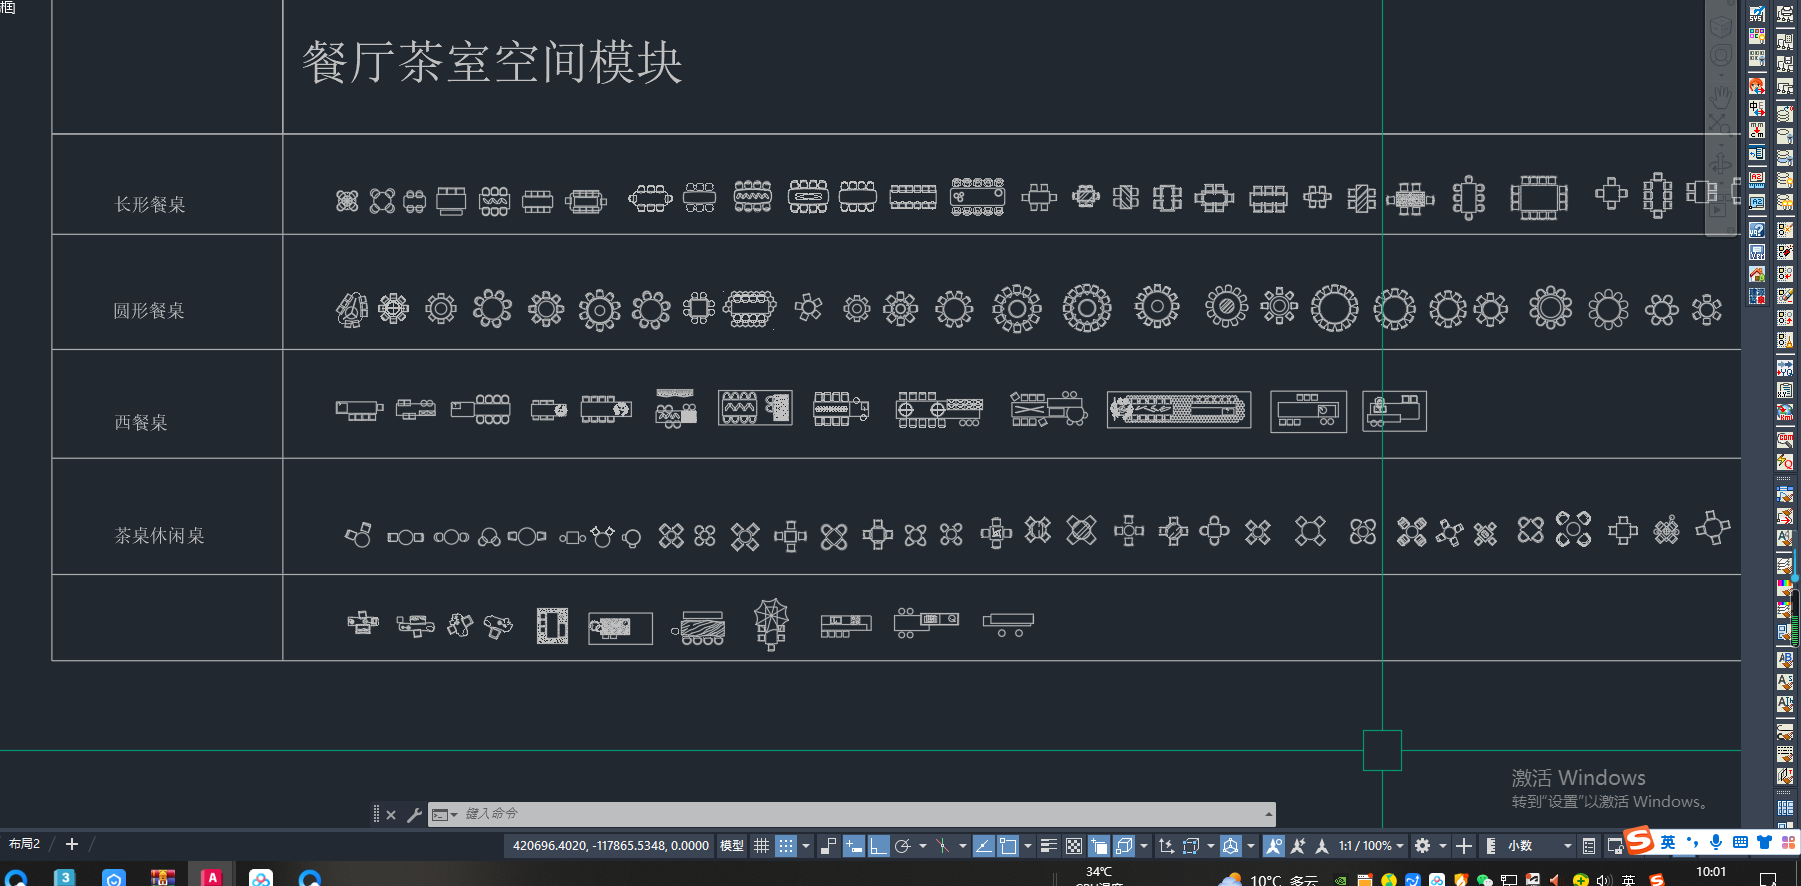Toggle 3D object snap icon
Image resolution: width=1801 pixels, height=886 pixels.
coord(1124,846)
